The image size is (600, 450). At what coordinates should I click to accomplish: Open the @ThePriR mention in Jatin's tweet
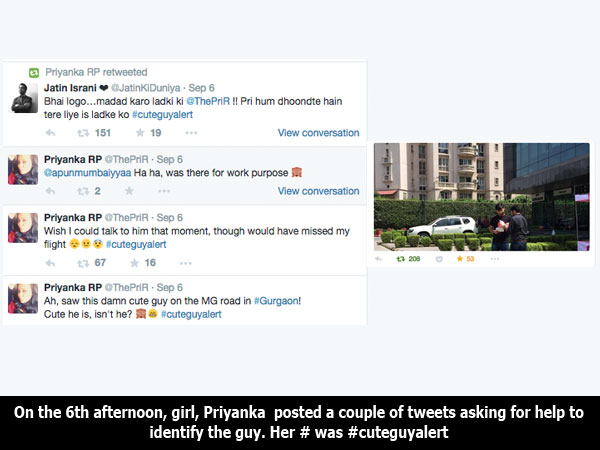[208, 101]
